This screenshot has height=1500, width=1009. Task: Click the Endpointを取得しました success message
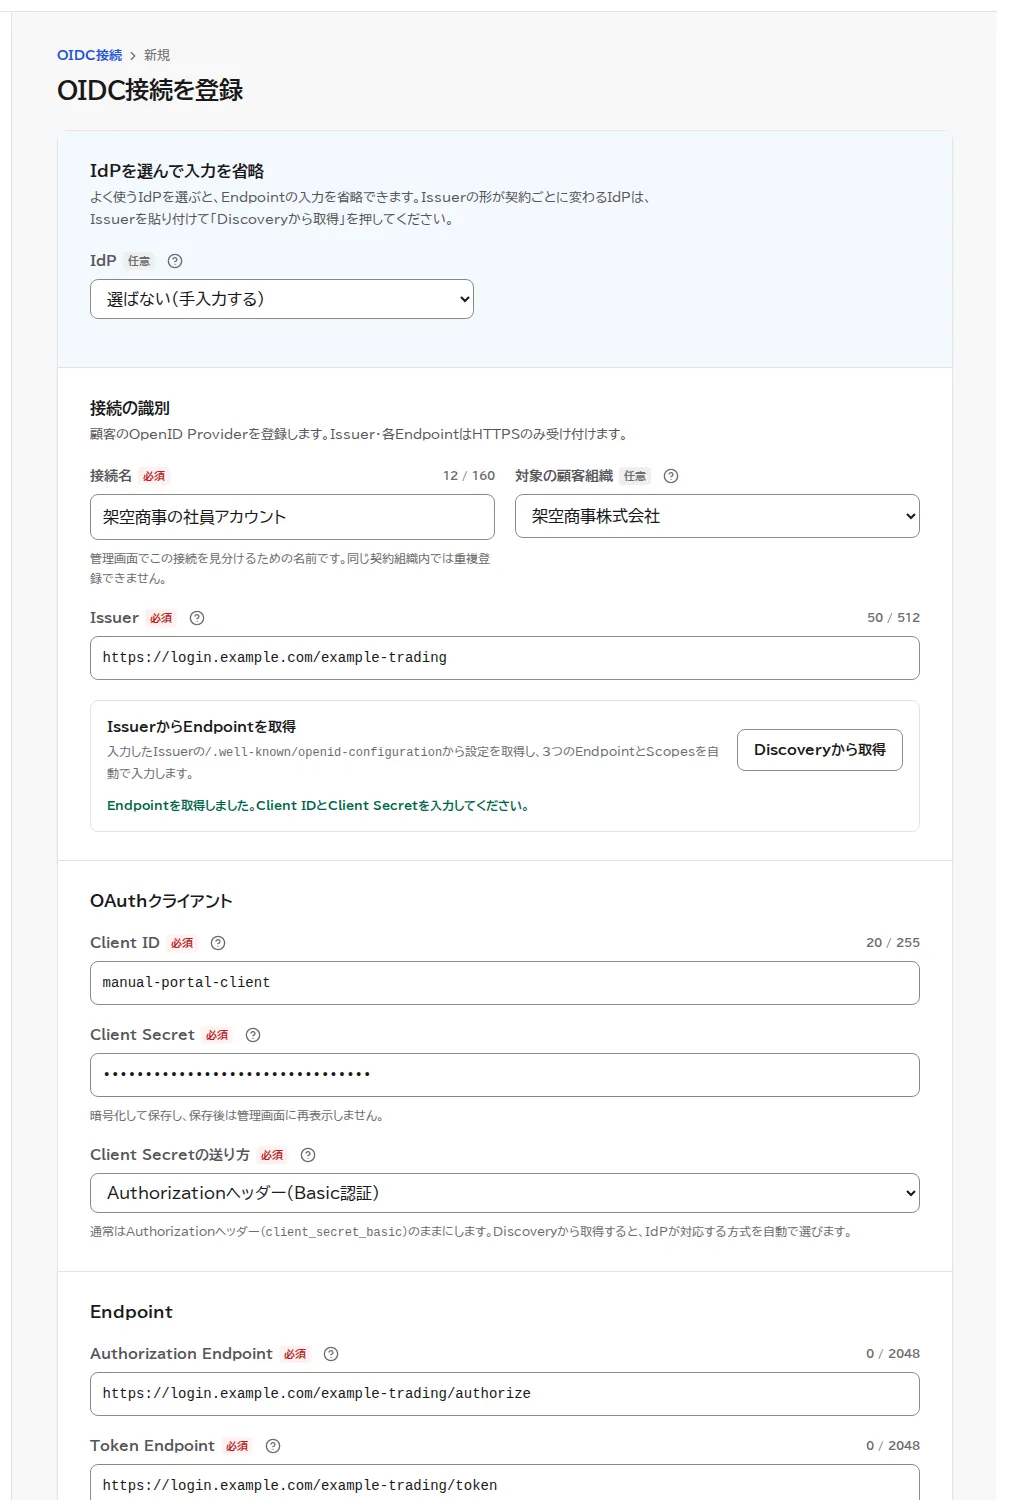coord(318,806)
